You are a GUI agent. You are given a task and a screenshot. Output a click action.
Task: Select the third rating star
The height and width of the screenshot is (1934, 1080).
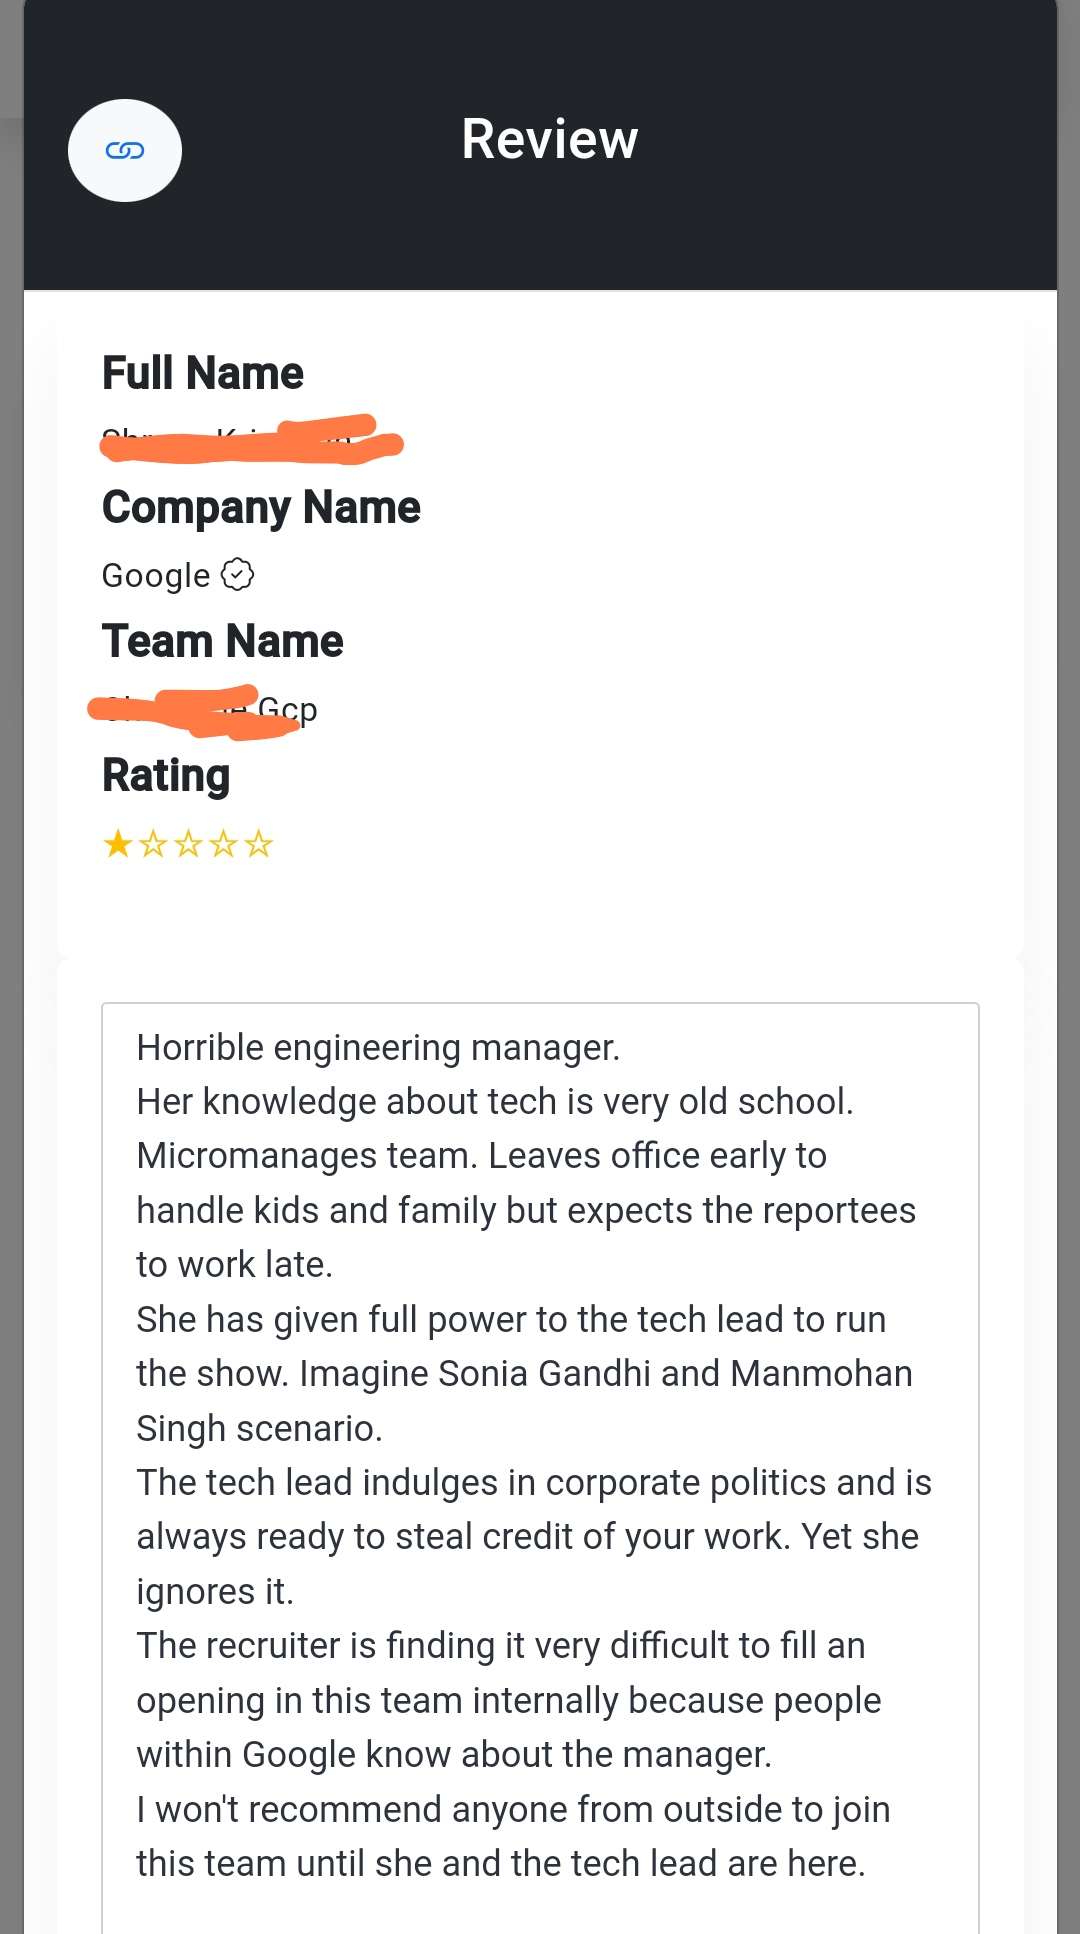tap(188, 844)
